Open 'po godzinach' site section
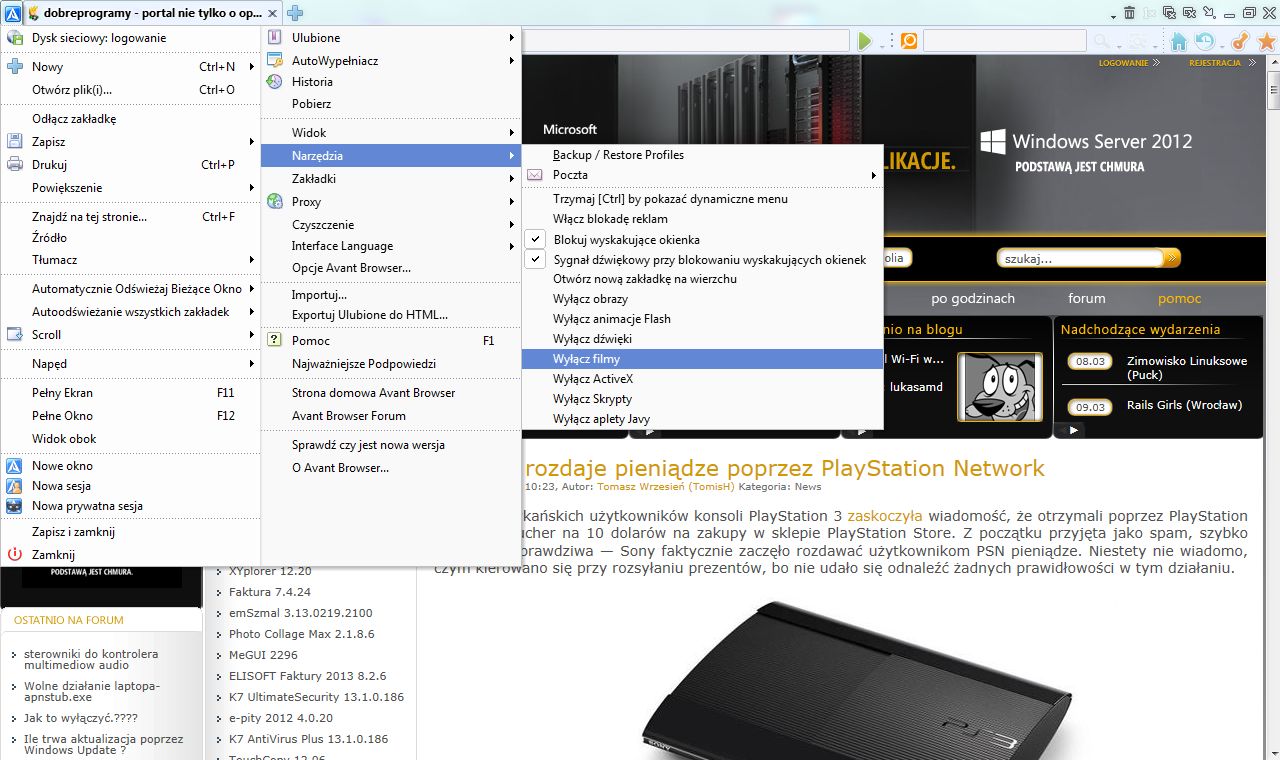 pyautogui.click(x=973, y=298)
